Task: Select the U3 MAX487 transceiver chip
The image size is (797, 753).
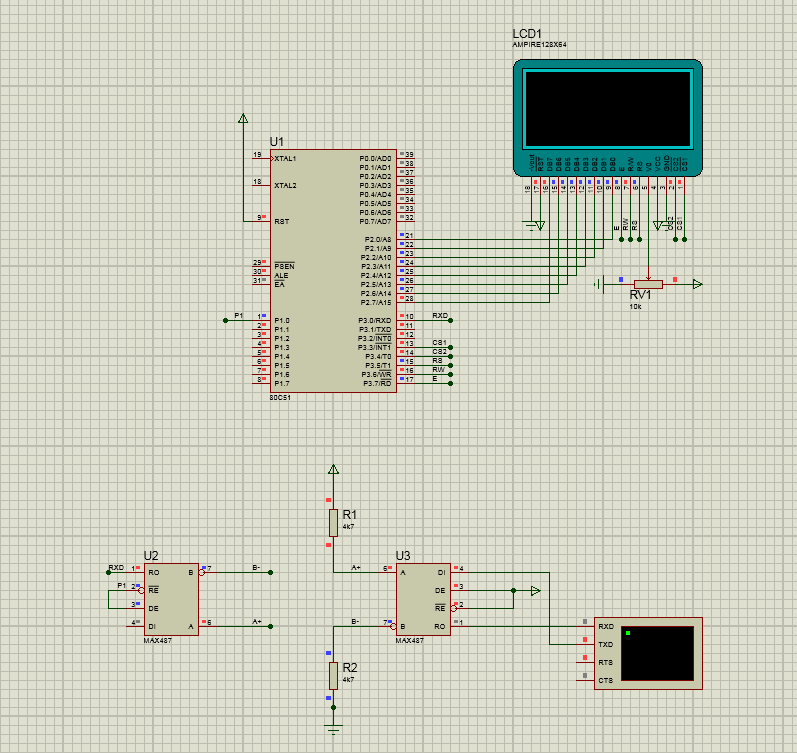Action: (x=423, y=598)
